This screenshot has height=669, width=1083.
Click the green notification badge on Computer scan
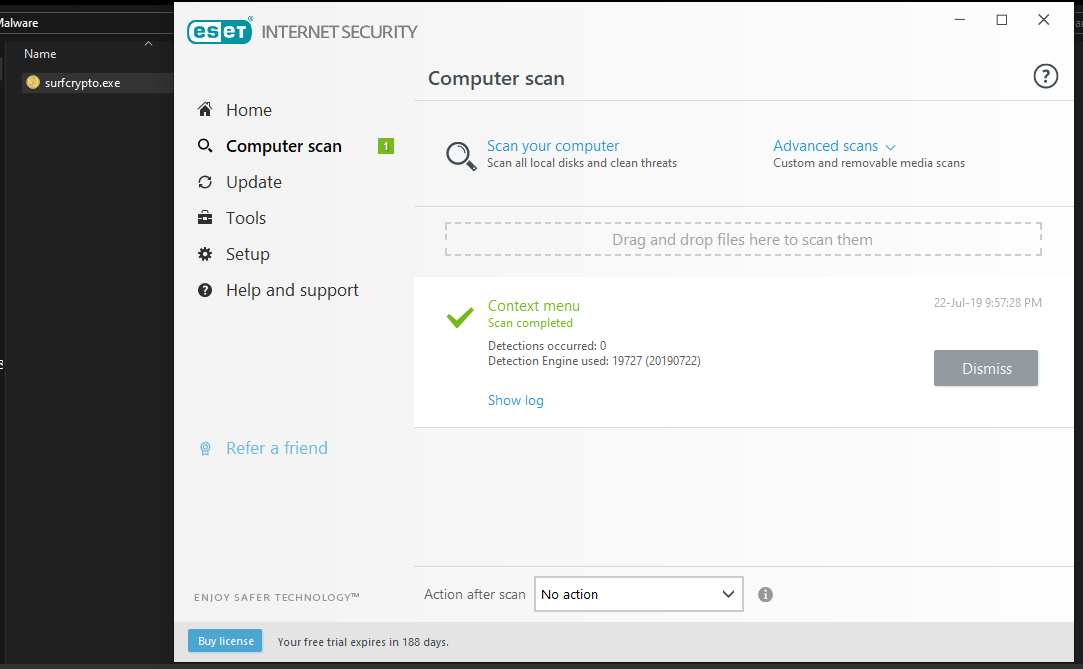point(385,146)
